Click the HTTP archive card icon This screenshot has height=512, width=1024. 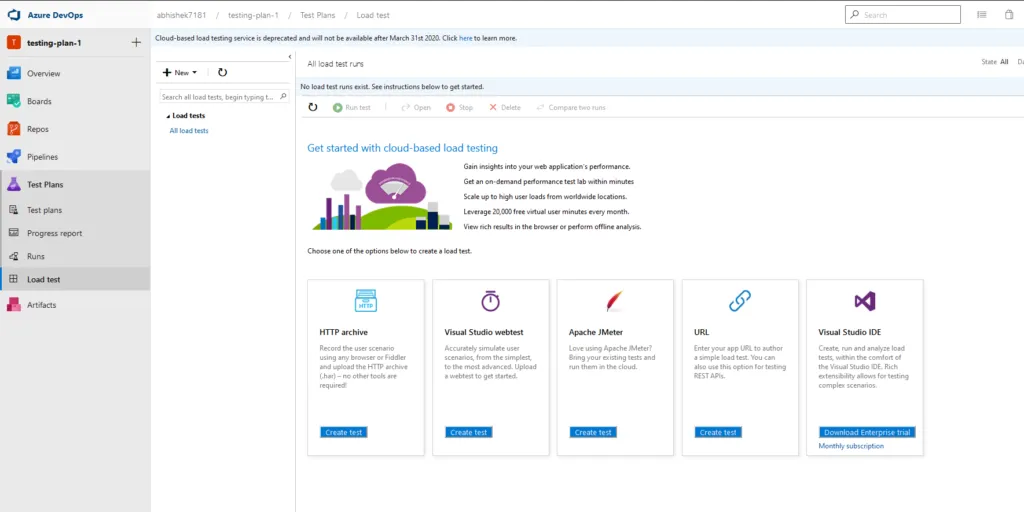(366, 300)
